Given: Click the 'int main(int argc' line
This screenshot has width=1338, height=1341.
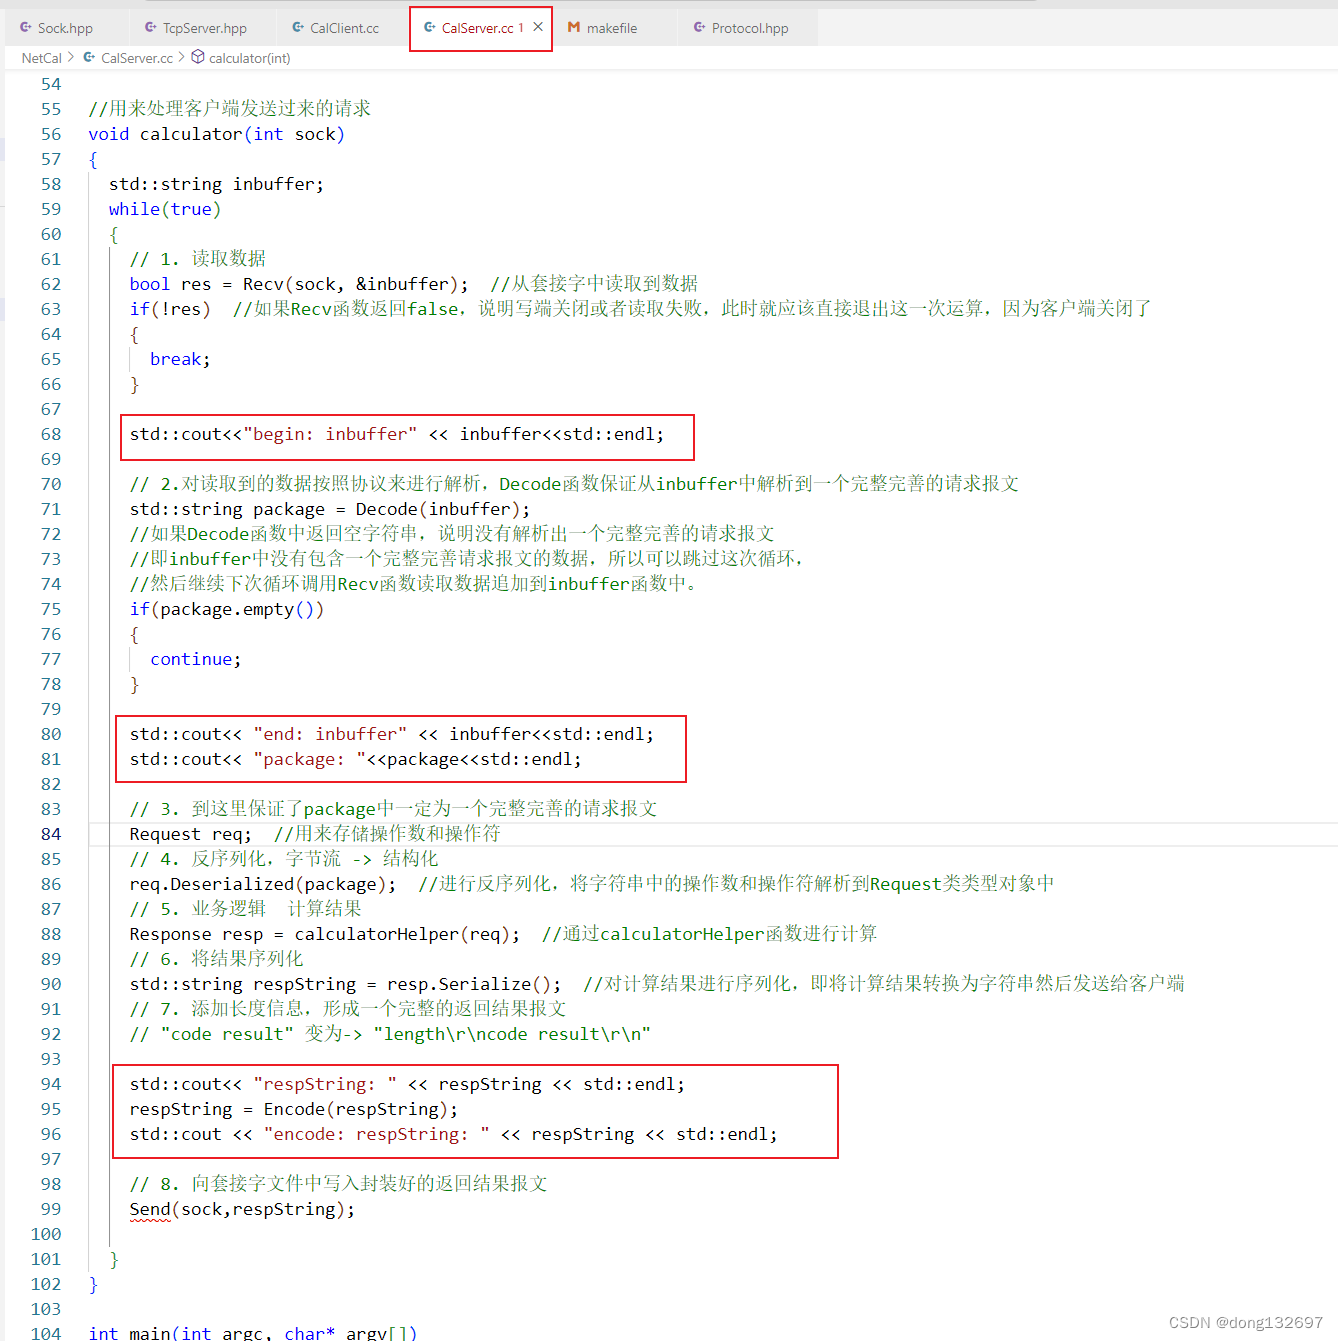Looking at the screenshot, I should tap(252, 1332).
